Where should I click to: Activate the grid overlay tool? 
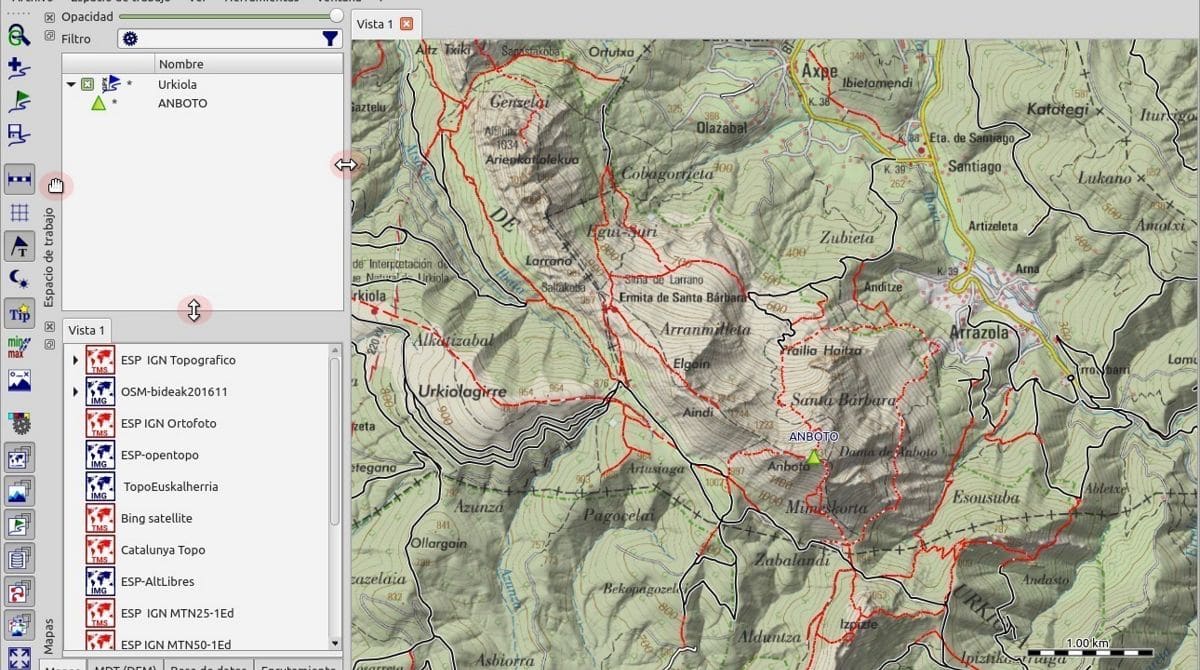[20, 211]
